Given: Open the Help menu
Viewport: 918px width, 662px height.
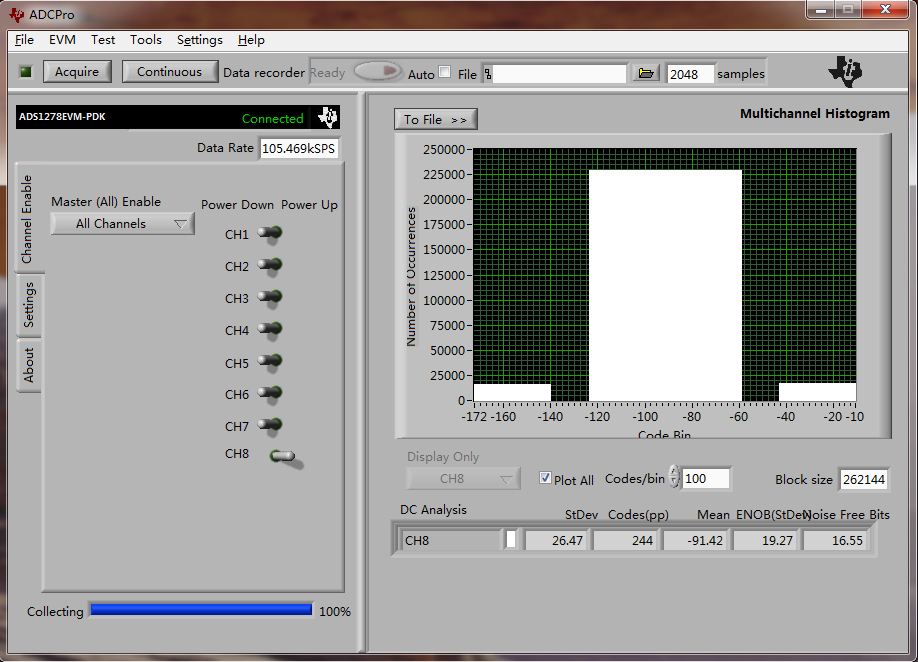Looking at the screenshot, I should (251, 40).
